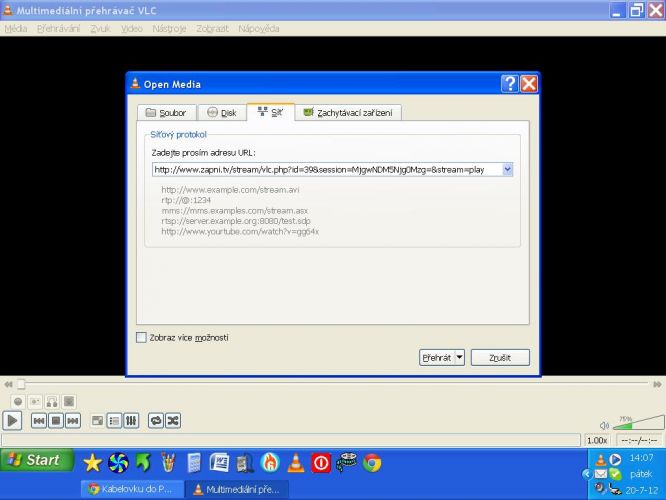Select the Síť tab
Image resolution: width=666 pixels, height=500 pixels.
pos(271,112)
